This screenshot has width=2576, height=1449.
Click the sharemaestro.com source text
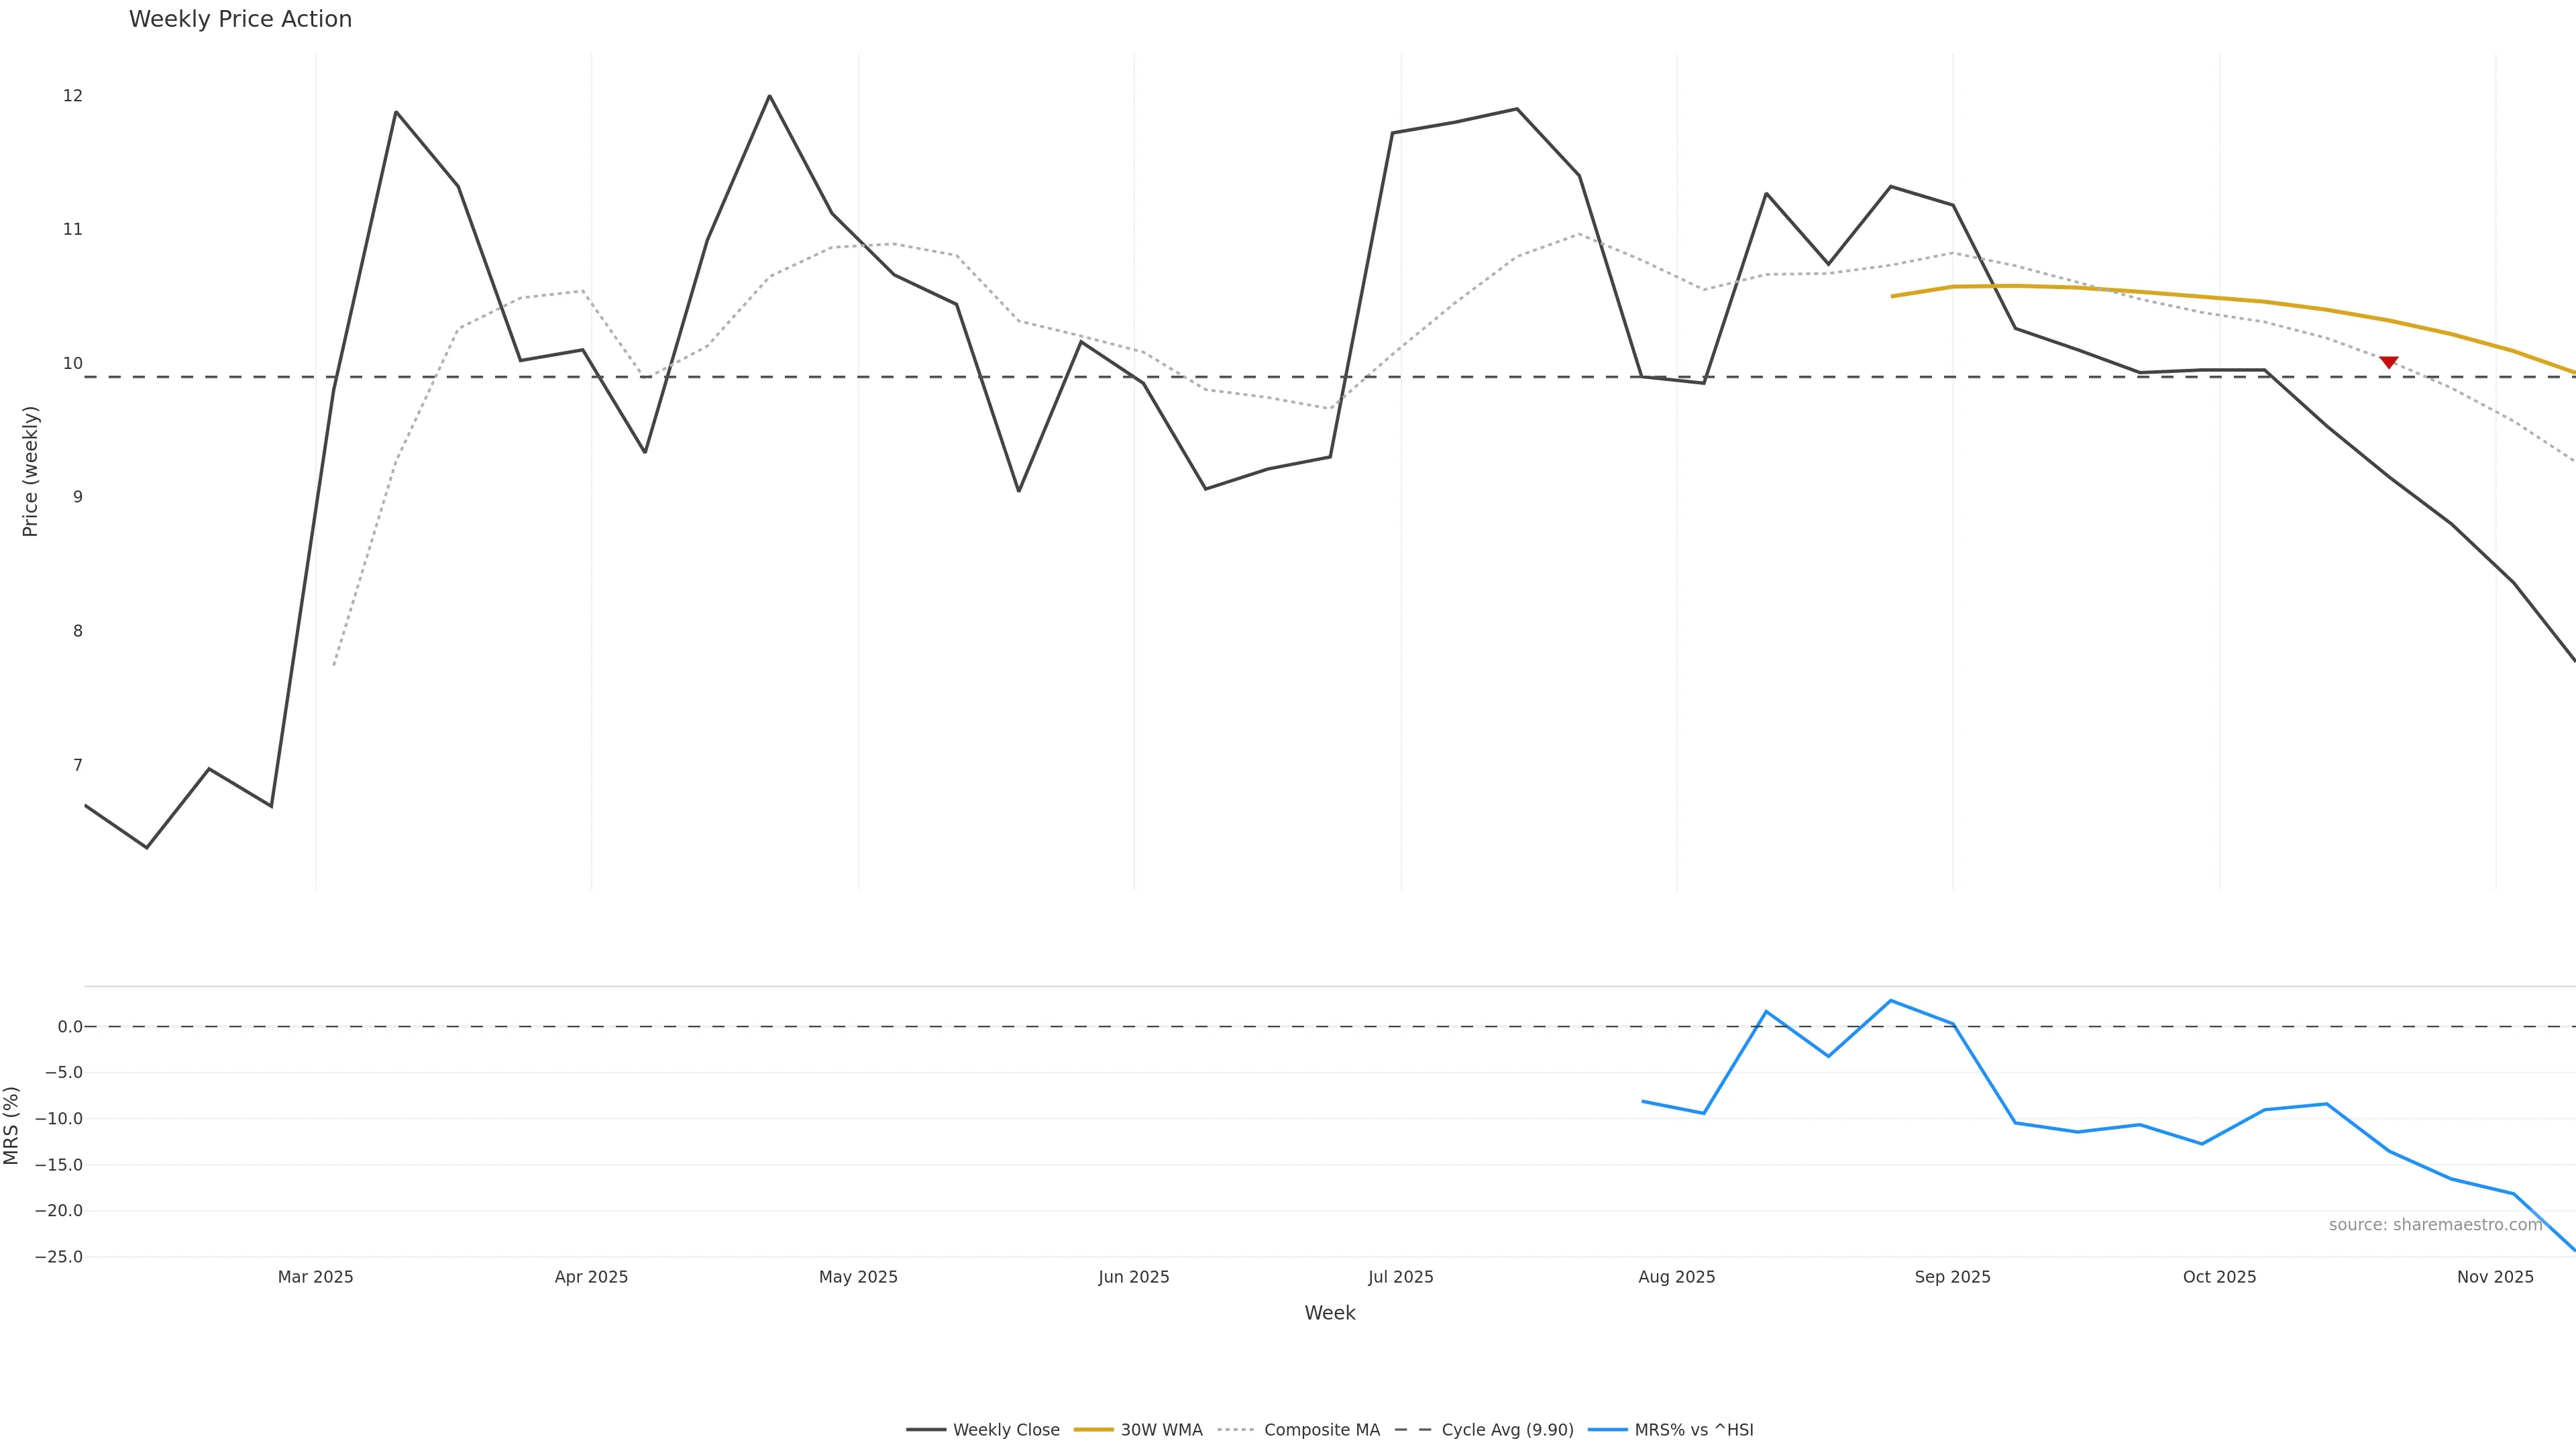[x=2435, y=1225]
